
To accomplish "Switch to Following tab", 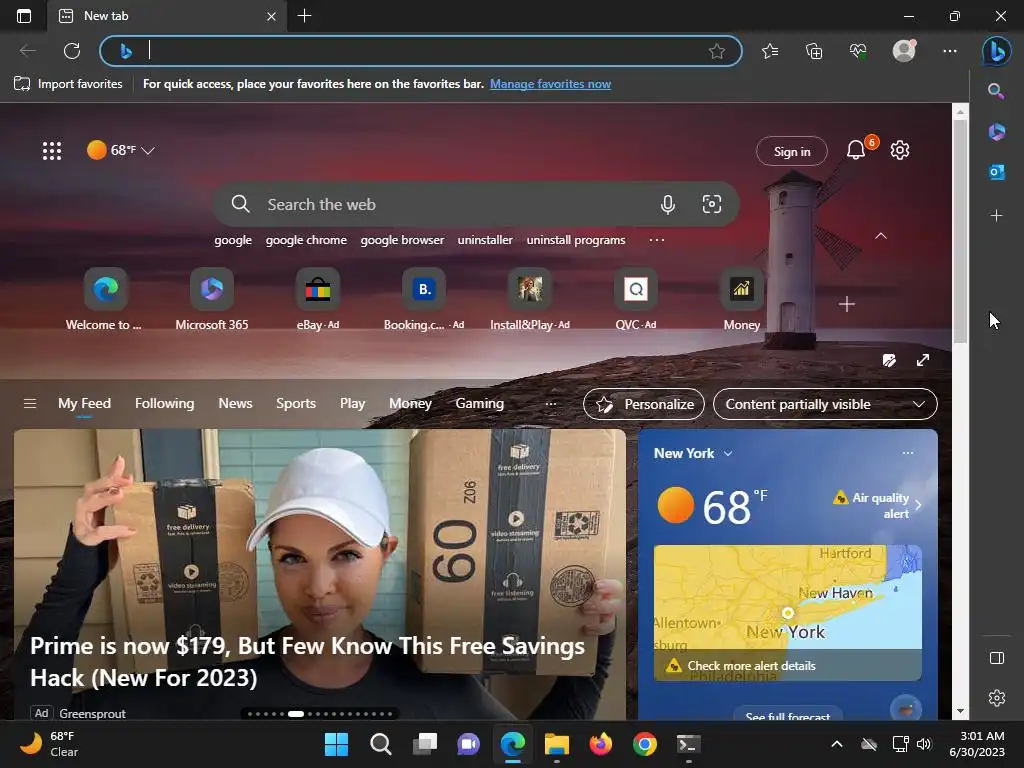I will [x=165, y=404].
